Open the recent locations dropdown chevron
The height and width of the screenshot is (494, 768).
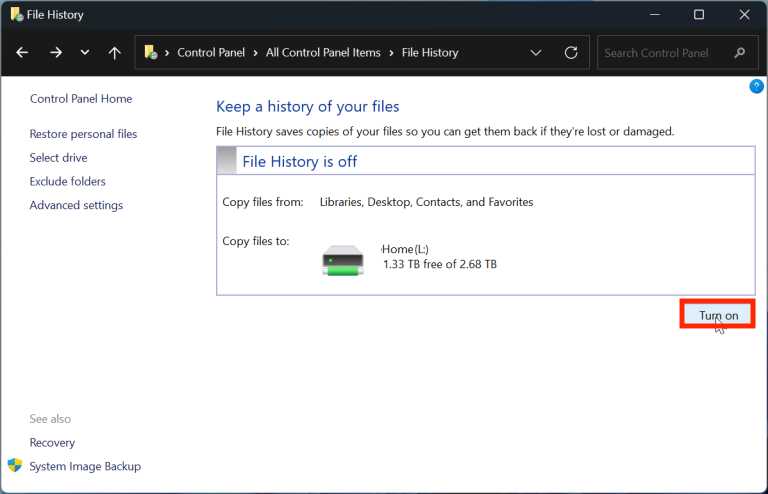point(85,52)
